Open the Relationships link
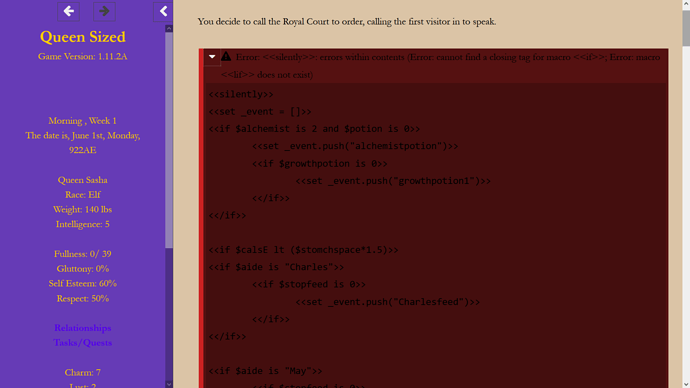The height and width of the screenshot is (388, 690). pyautogui.click(x=83, y=328)
